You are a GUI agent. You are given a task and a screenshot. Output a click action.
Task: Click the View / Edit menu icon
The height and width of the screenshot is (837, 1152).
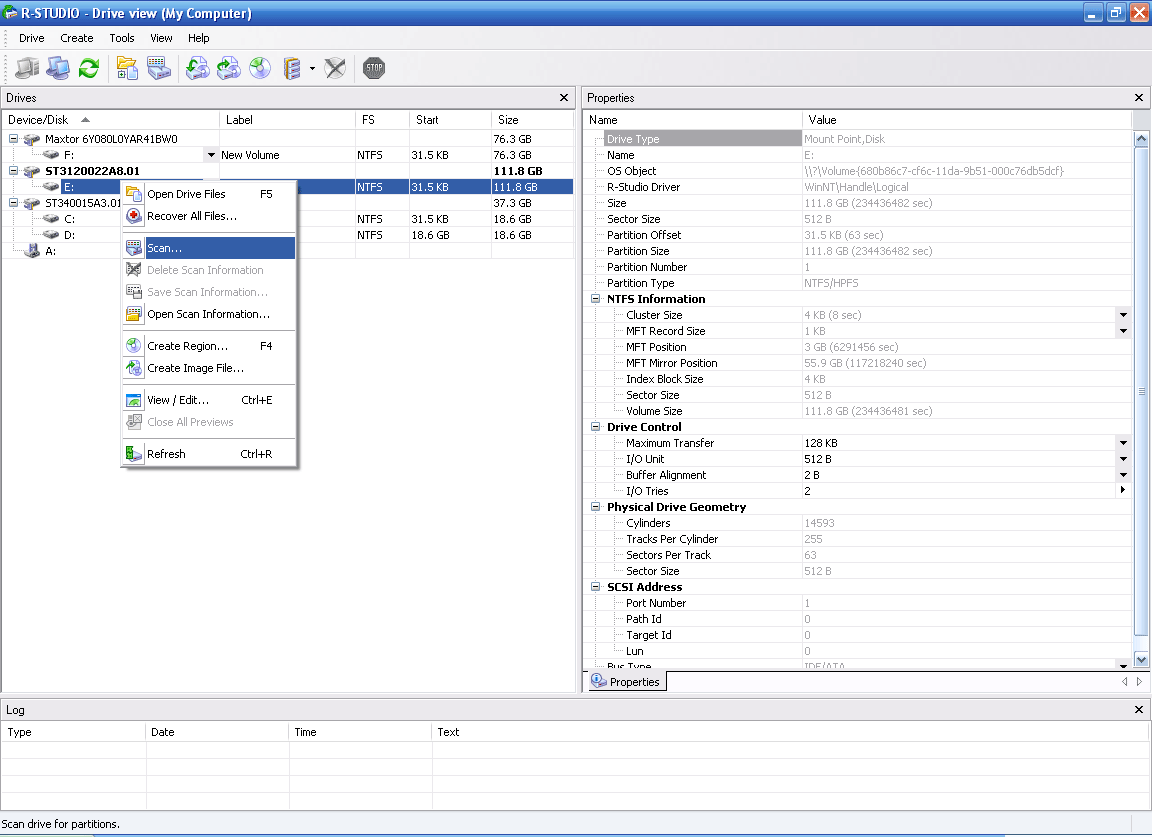pos(134,400)
